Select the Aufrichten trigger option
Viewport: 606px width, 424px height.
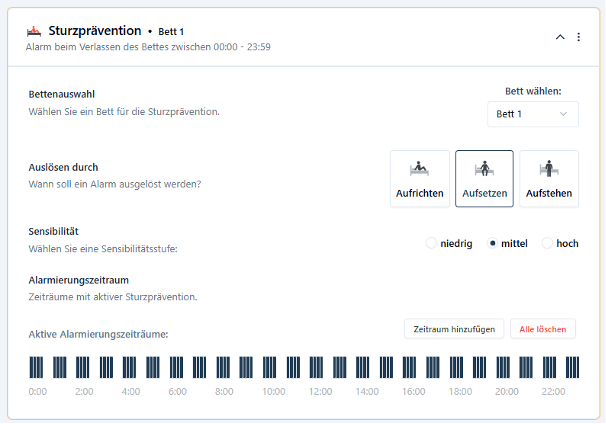(419, 179)
